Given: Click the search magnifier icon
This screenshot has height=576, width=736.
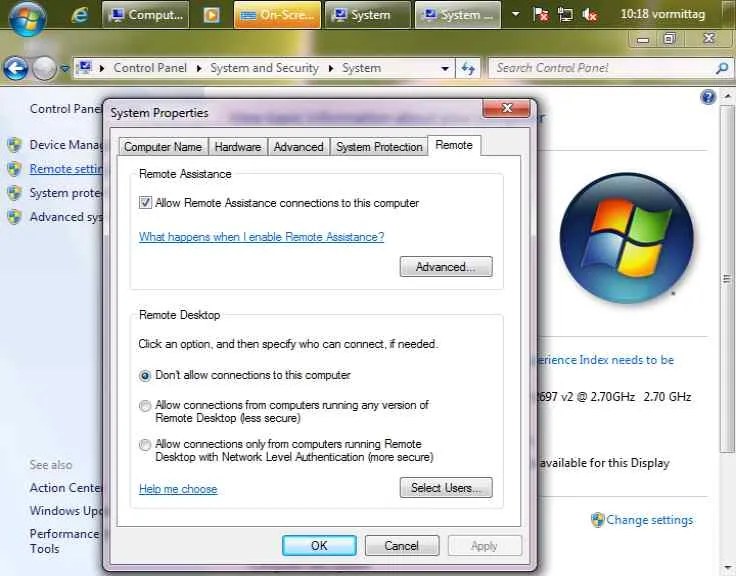Looking at the screenshot, I should point(722,69).
